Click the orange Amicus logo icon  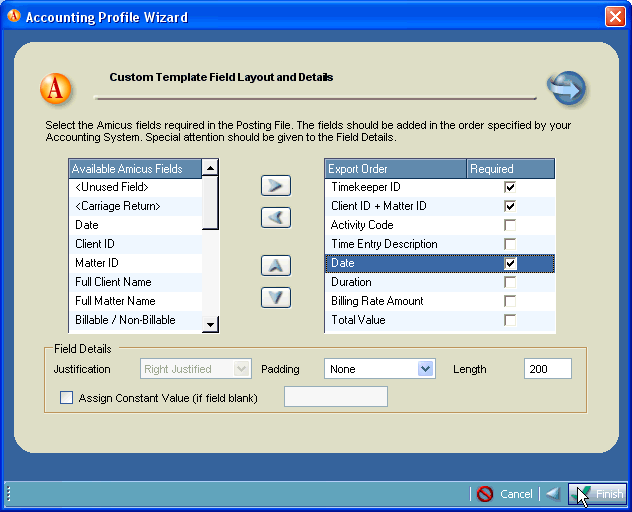(x=56, y=88)
